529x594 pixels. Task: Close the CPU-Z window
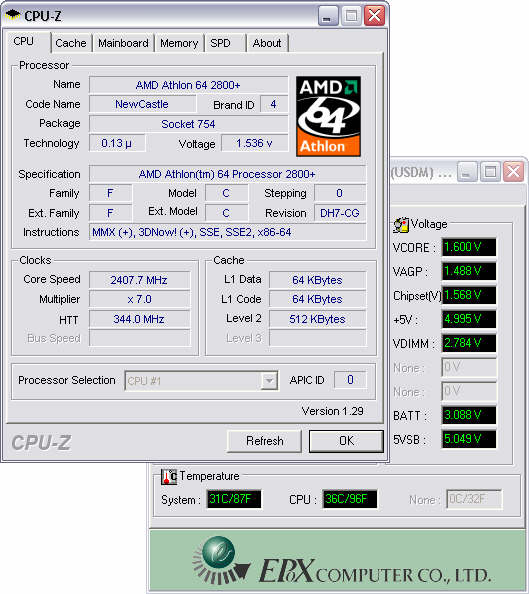tap(374, 16)
